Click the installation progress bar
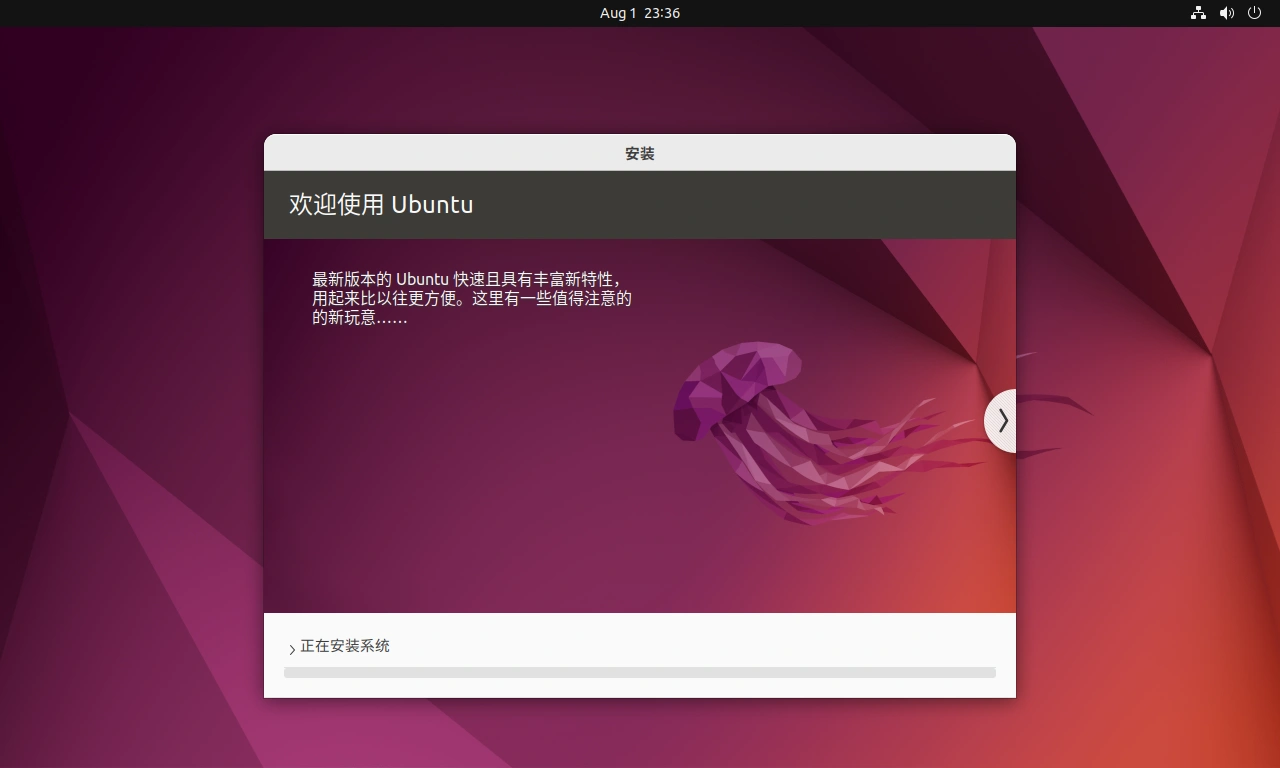The width and height of the screenshot is (1280, 768). click(640, 673)
